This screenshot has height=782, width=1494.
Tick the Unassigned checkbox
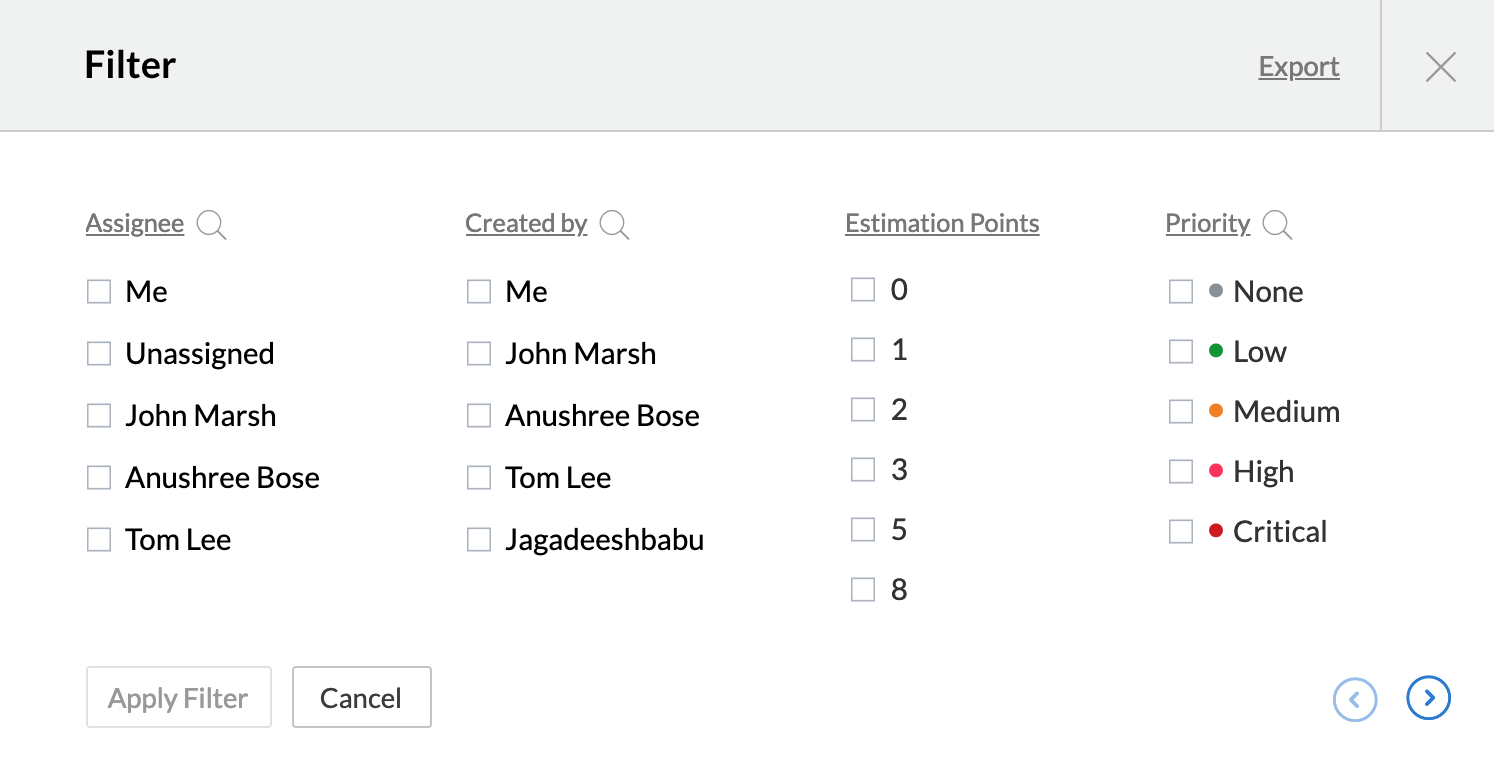(98, 354)
